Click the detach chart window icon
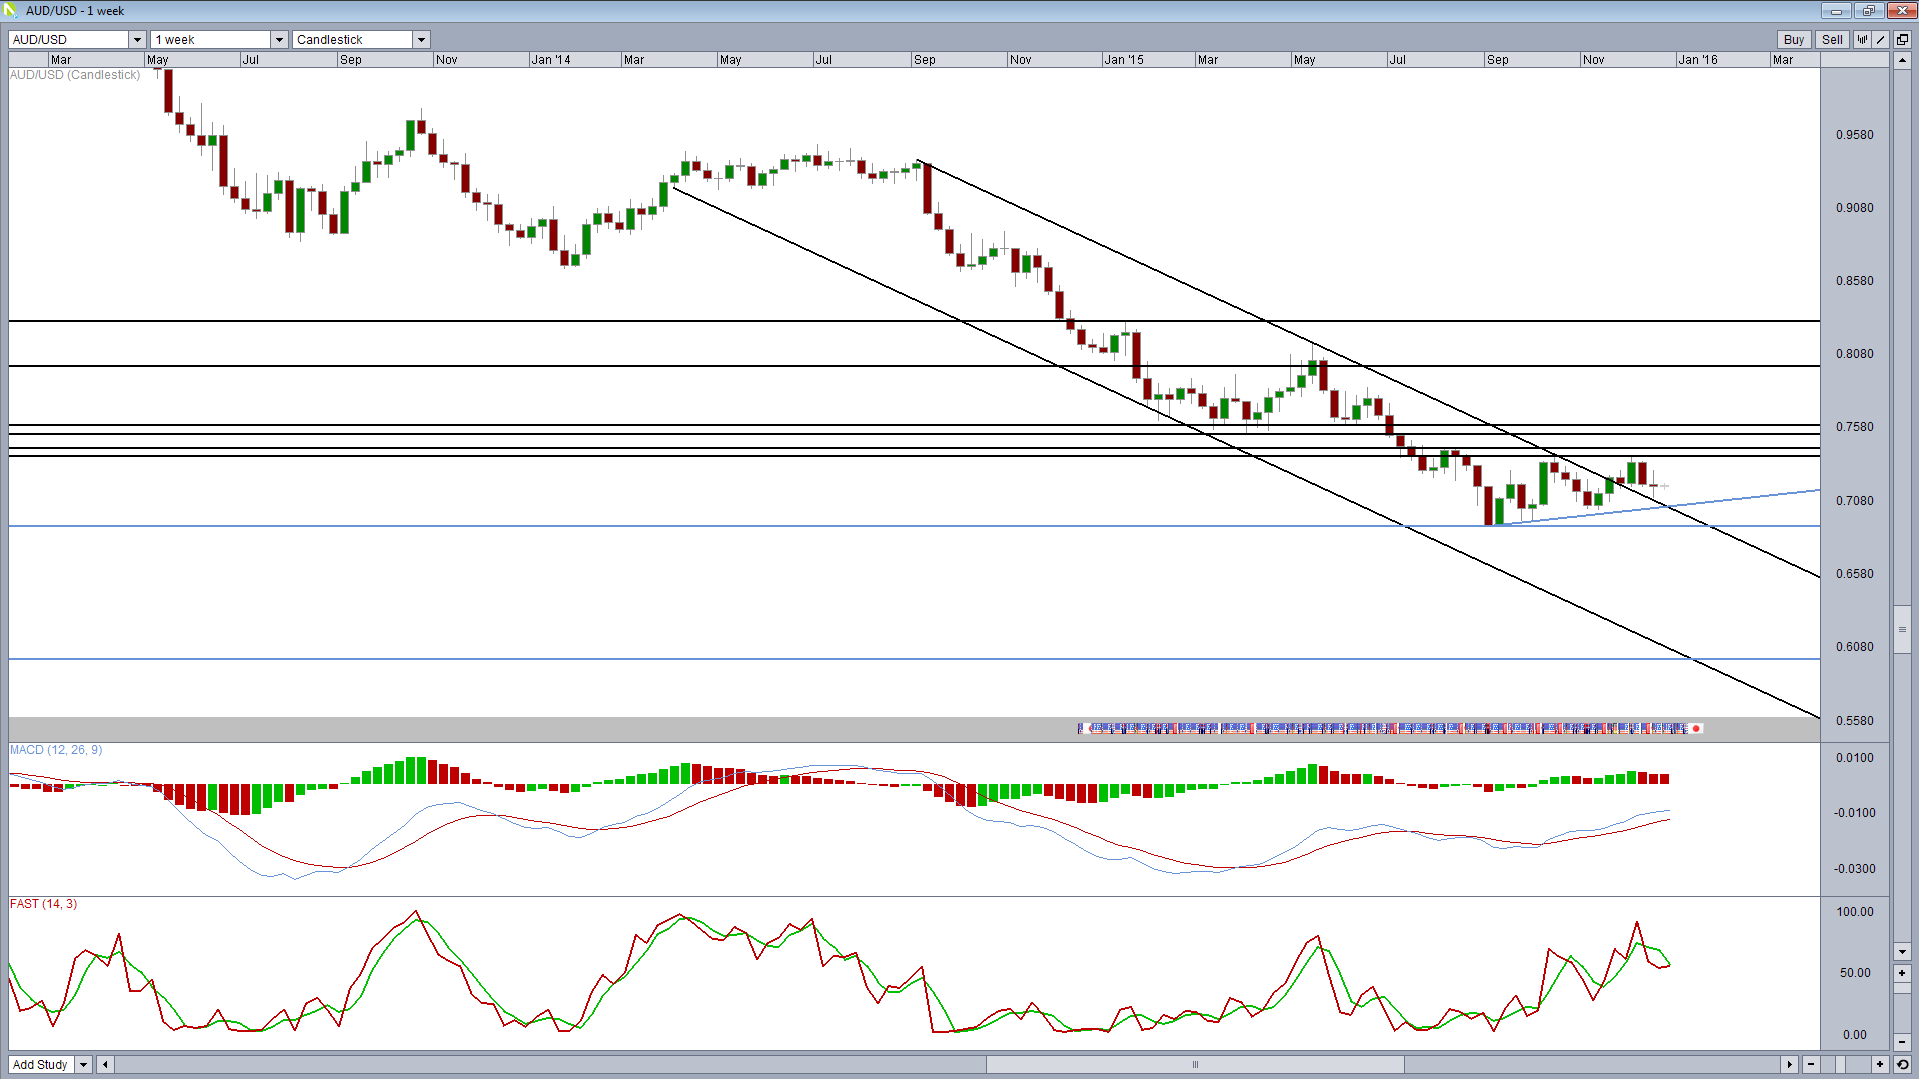The height and width of the screenshot is (1079, 1919). point(1902,40)
